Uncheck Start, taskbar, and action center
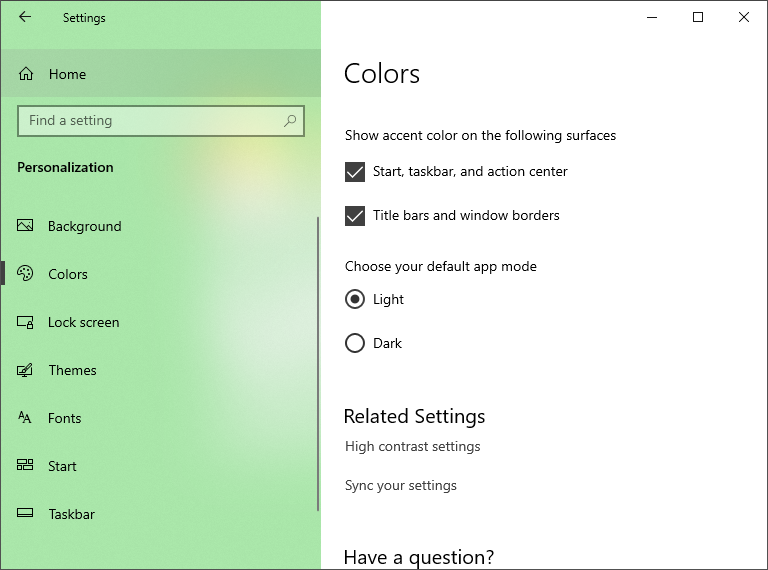Viewport: 768px width, 570px height. (x=355, y=172)
